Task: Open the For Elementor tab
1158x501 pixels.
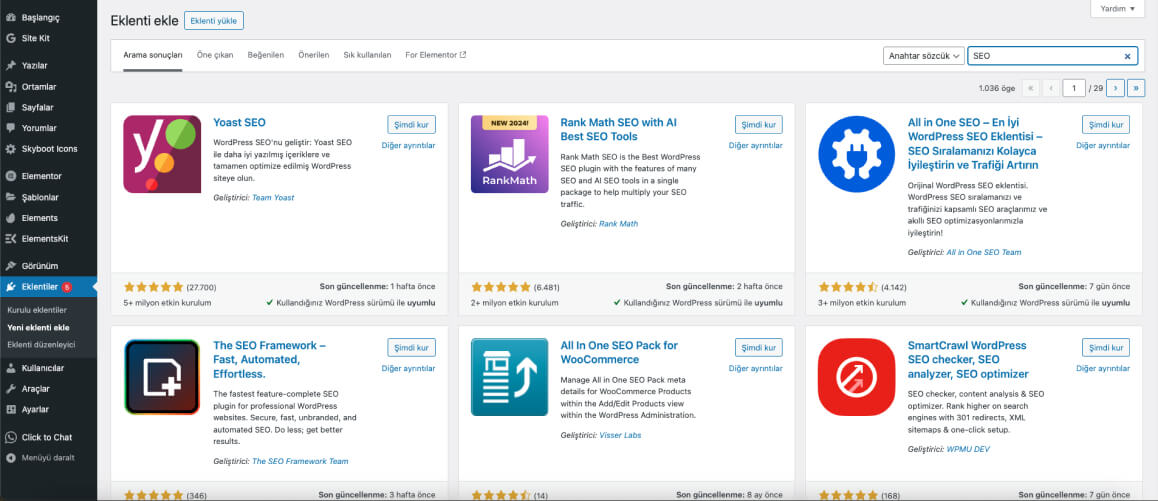Action: pos(436,55)
